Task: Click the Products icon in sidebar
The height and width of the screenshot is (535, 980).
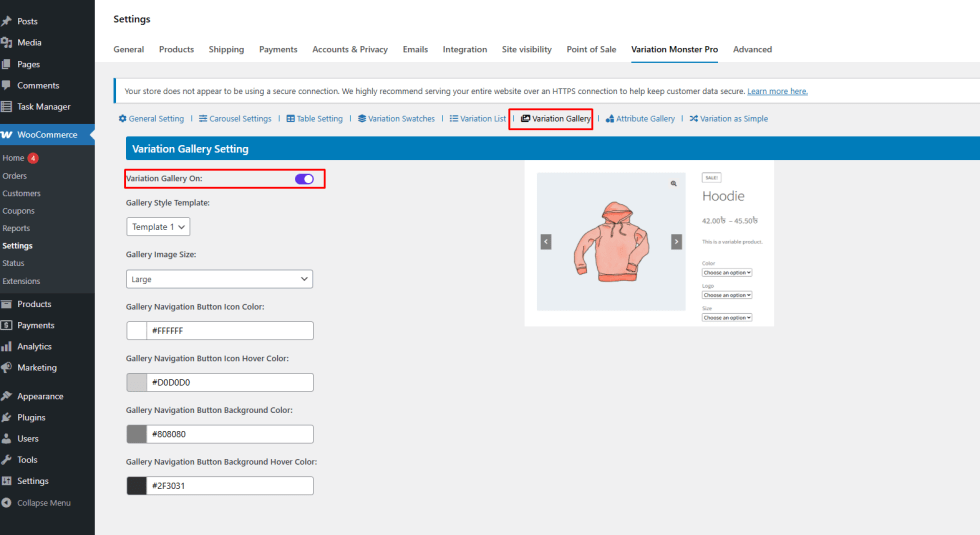Action: point(6,304)
